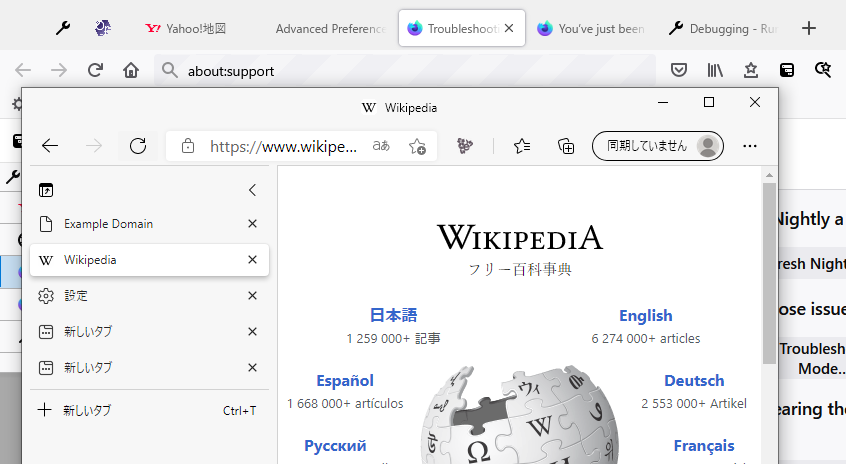The width and height of the screenshot is (846, 464).
Task: Select the Wikipedia vertical tab
Action: pos(149,260)
